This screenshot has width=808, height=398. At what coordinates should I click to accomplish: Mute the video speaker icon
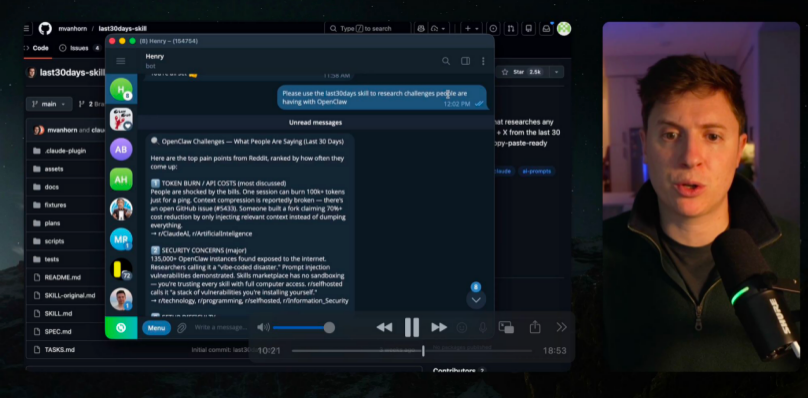[263, 327]
